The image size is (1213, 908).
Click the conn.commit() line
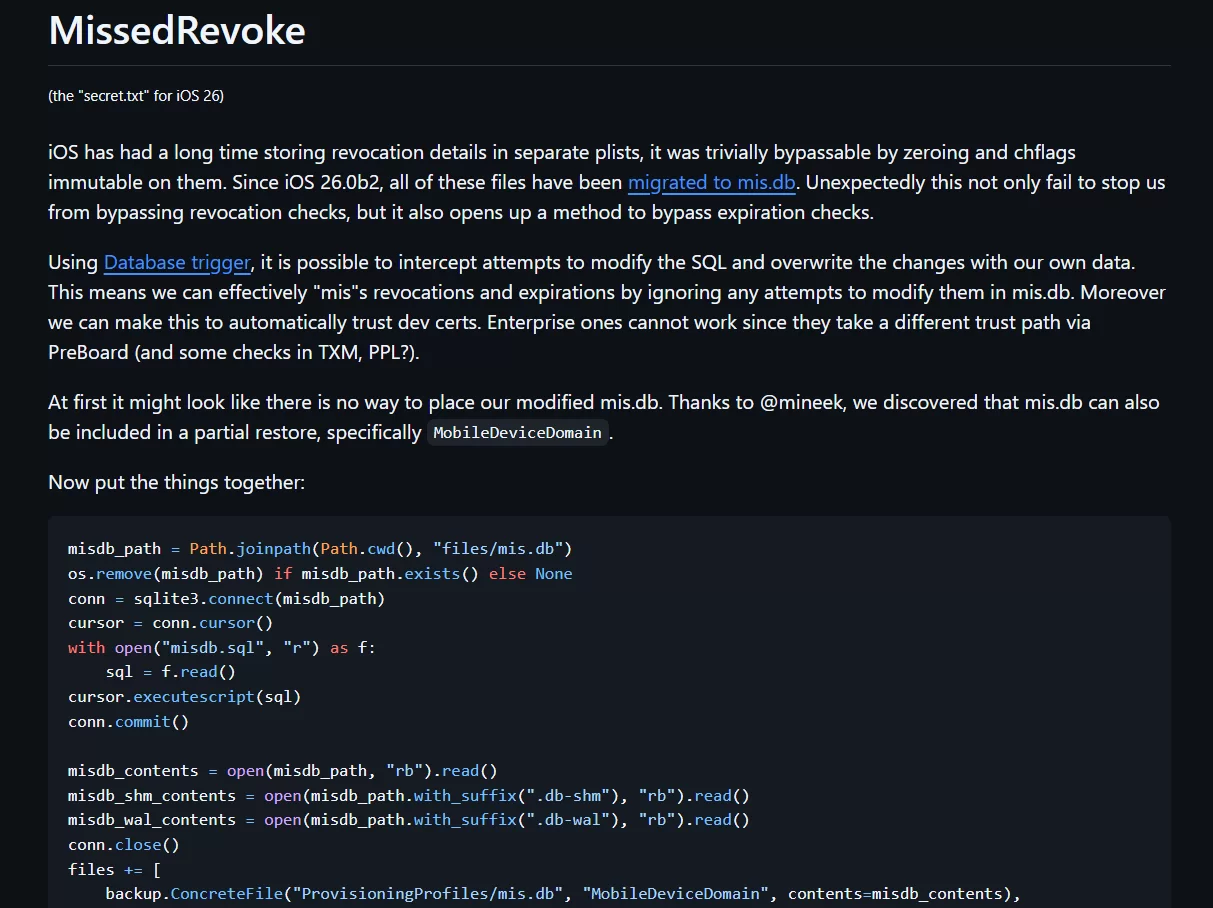128,721
